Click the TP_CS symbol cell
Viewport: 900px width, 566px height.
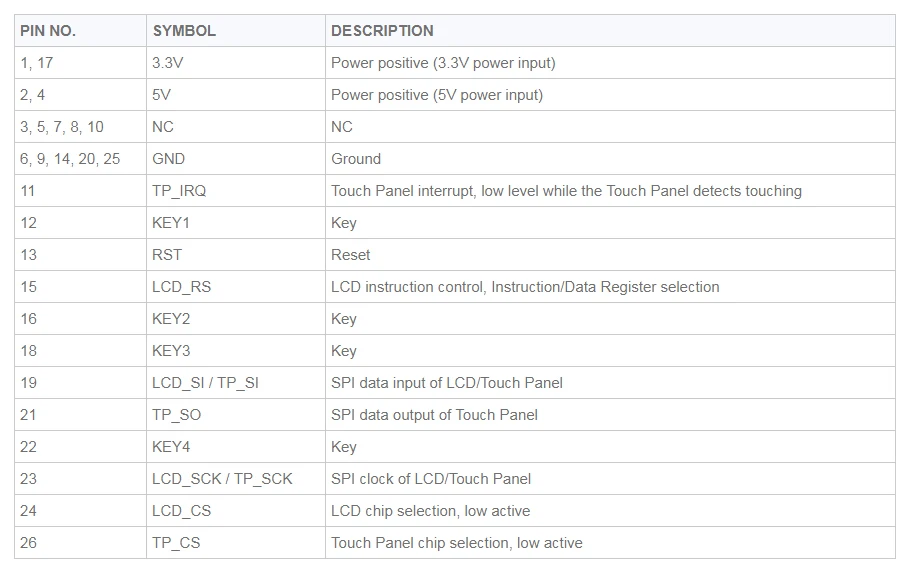point(236,542)
